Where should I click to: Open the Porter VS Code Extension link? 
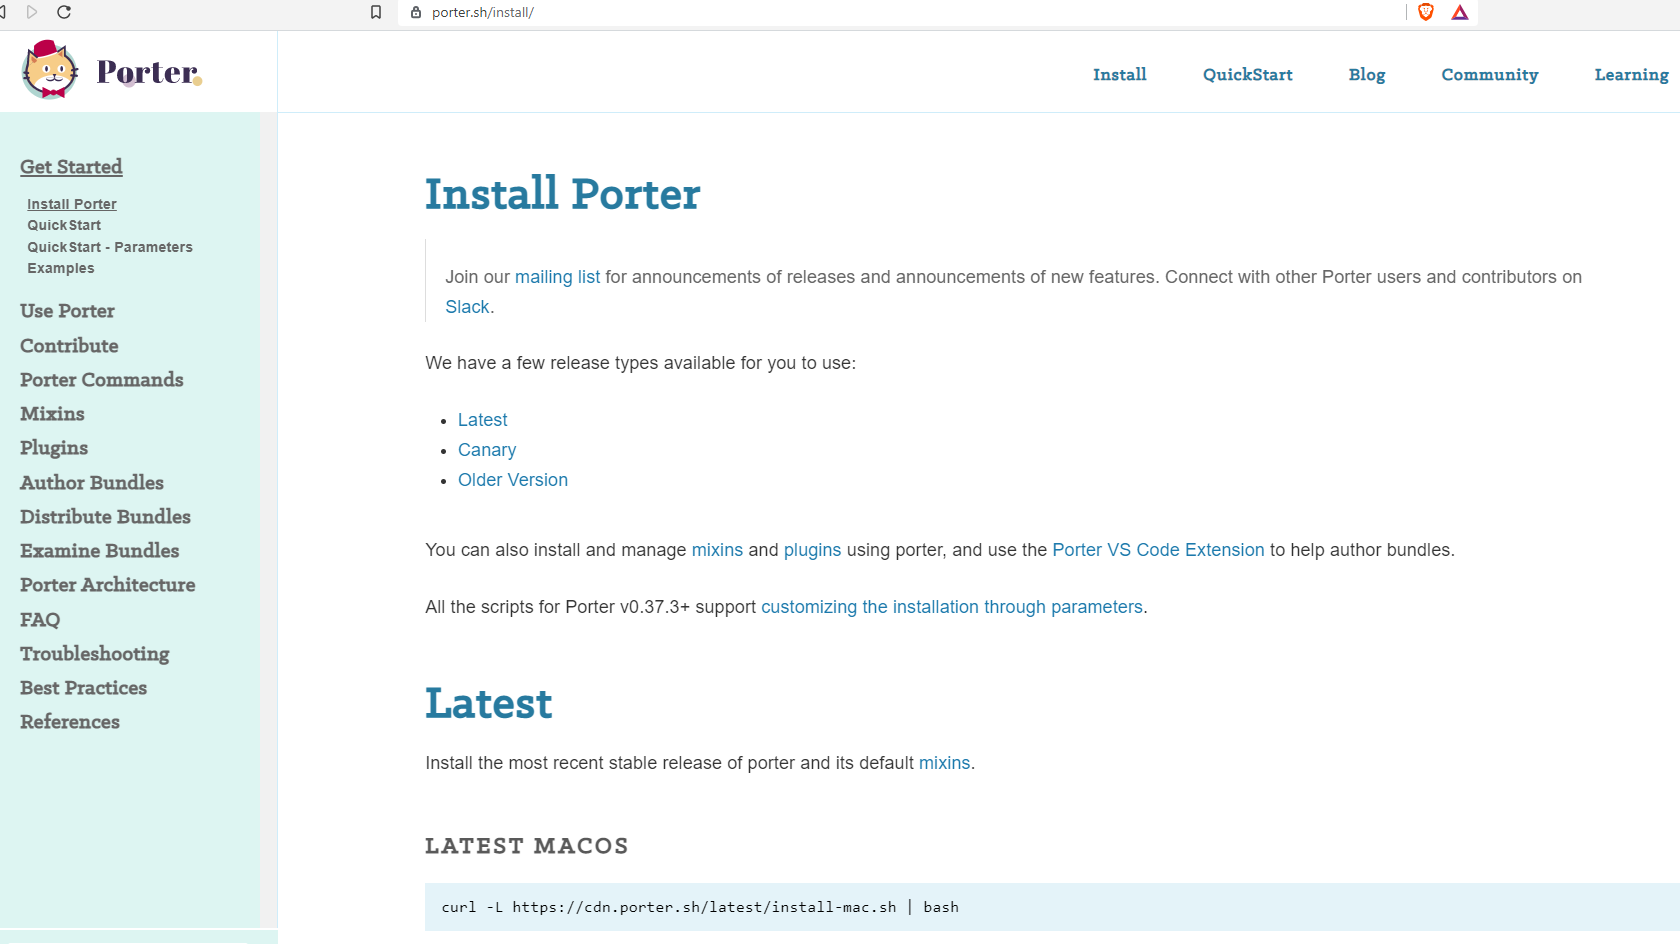pos(1157,550)
